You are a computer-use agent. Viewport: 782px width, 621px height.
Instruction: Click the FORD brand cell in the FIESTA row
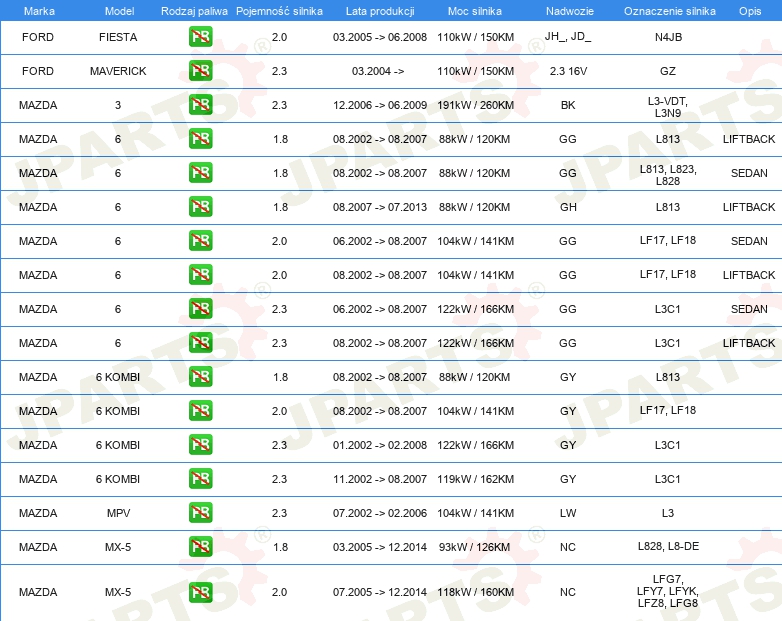pos(38,37)
